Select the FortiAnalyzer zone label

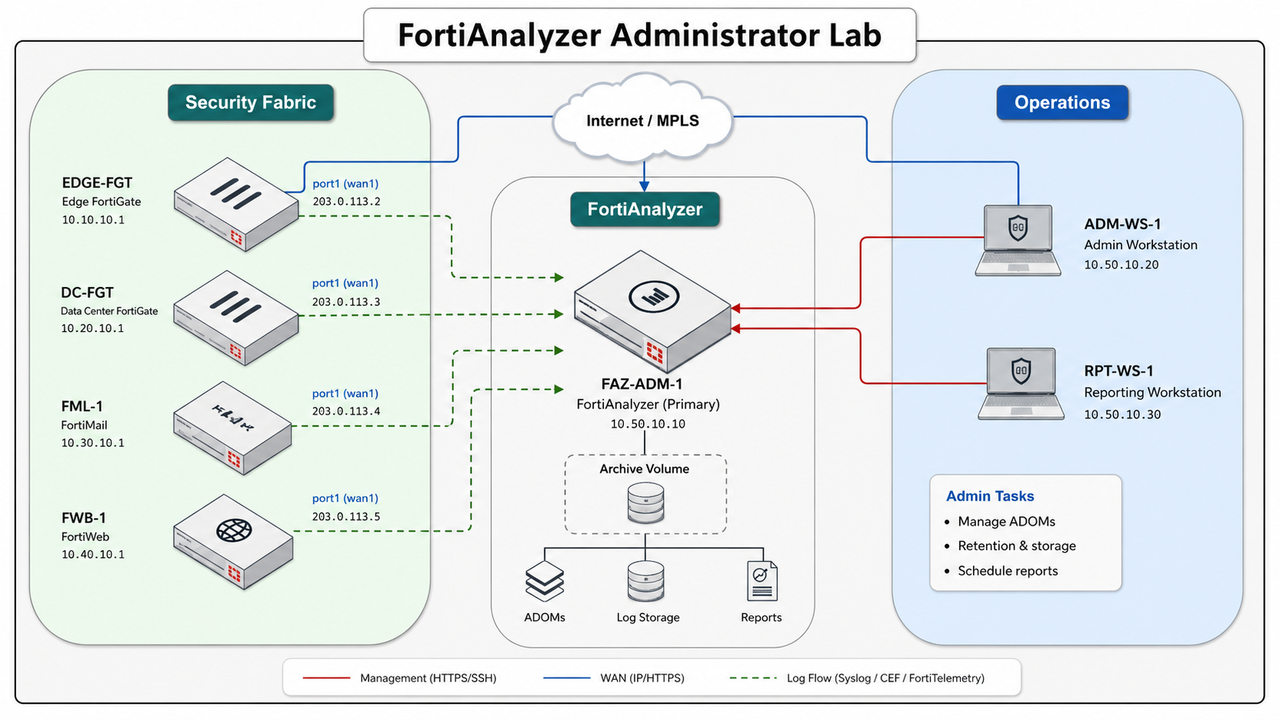[645, 210]
